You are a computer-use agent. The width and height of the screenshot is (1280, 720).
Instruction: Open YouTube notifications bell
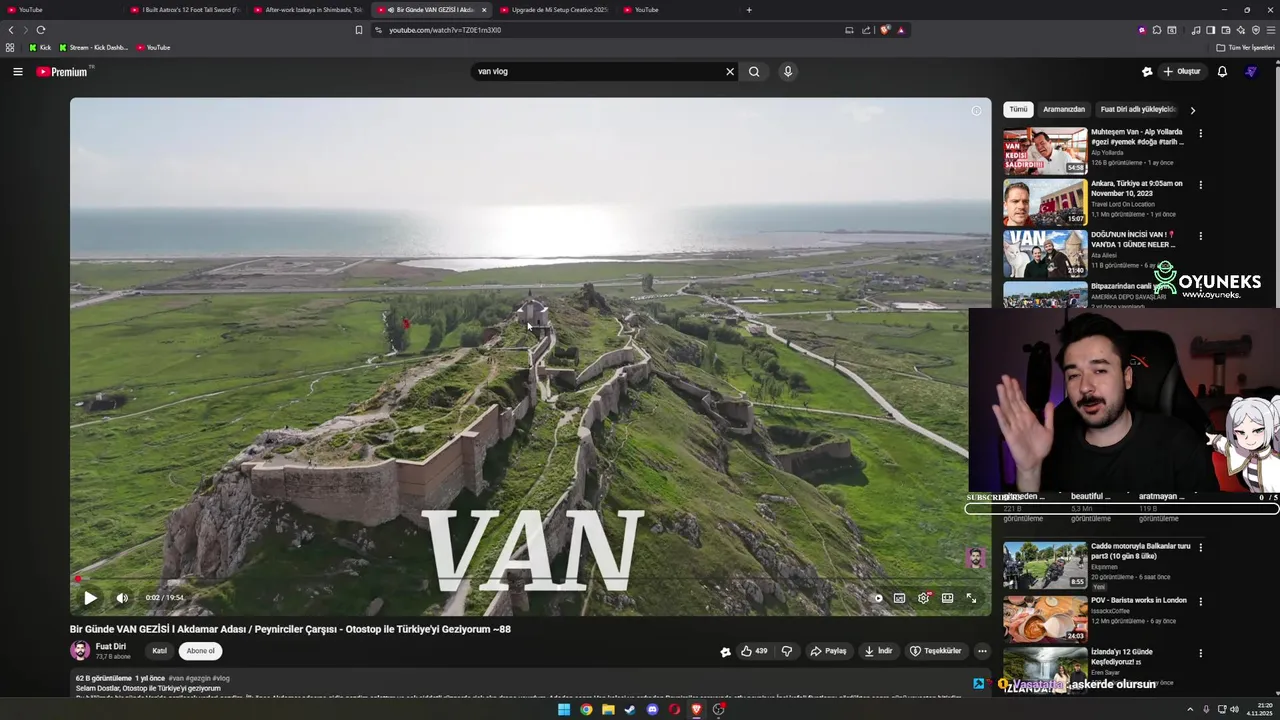click(x=1222, y=71)
